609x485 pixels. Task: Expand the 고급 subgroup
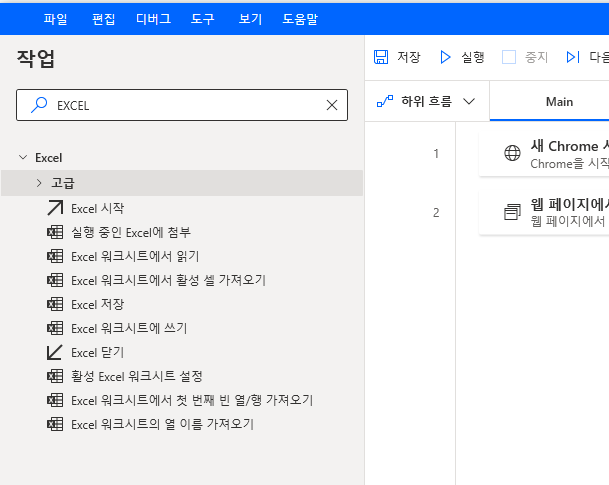39,183
